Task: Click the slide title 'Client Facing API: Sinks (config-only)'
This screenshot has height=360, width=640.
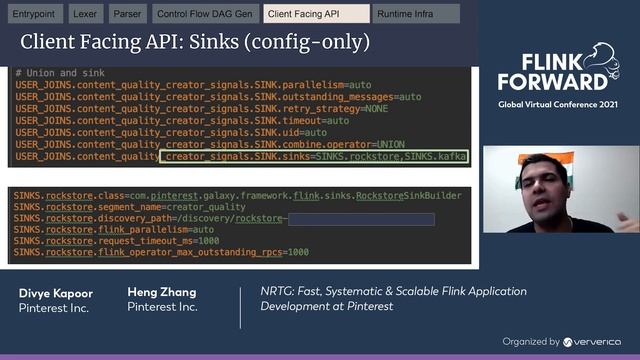Action: (195, 42)
